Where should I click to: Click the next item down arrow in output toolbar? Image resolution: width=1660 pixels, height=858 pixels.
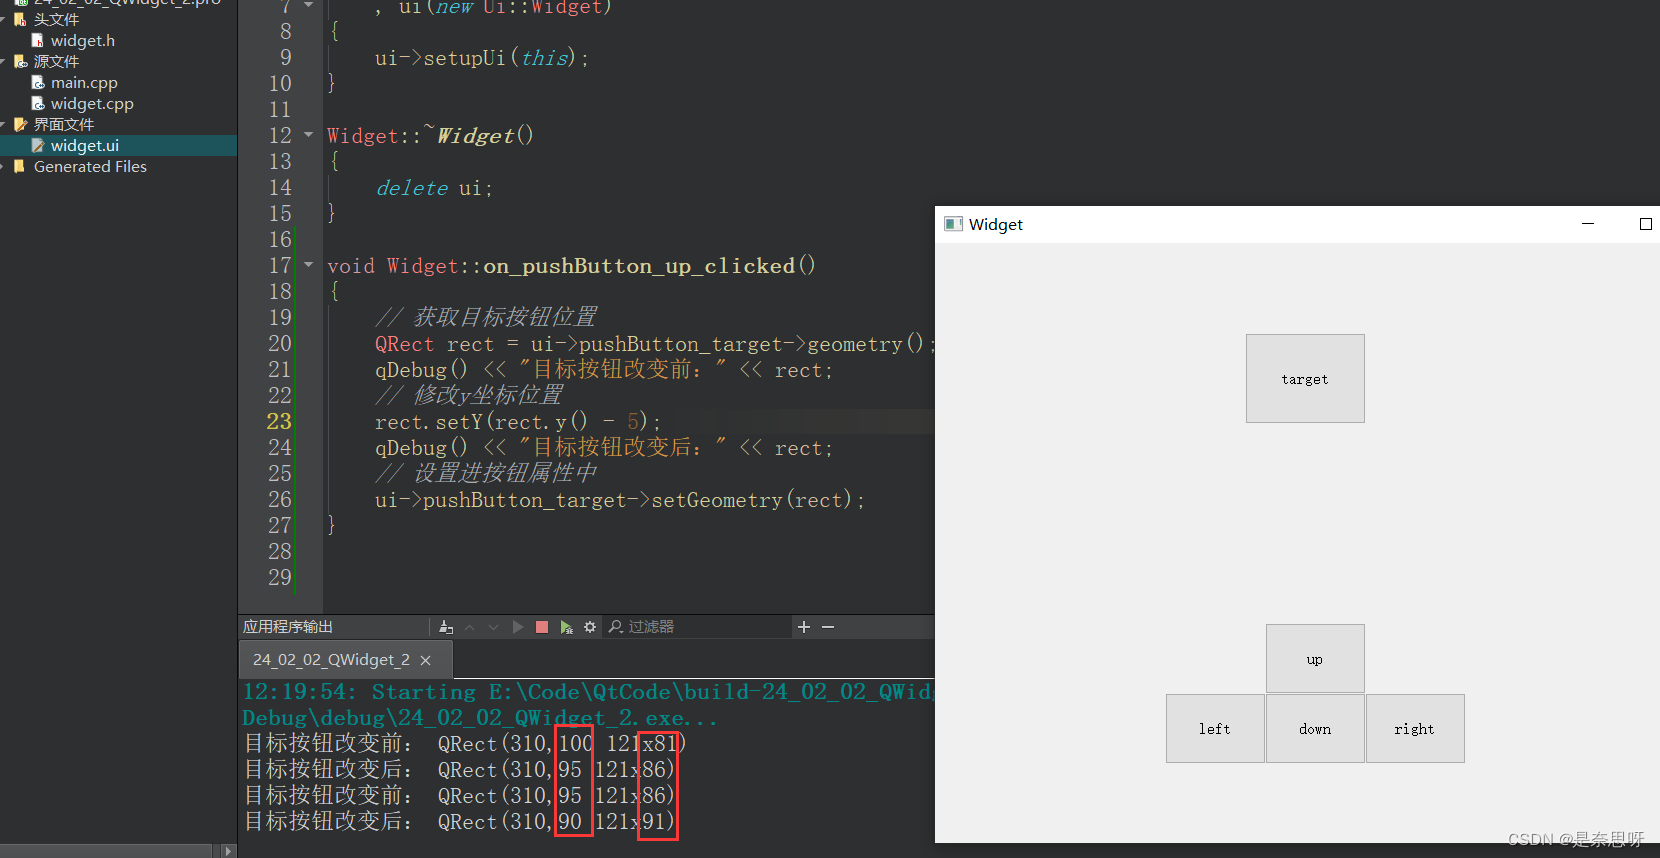[x=493, y=627]
